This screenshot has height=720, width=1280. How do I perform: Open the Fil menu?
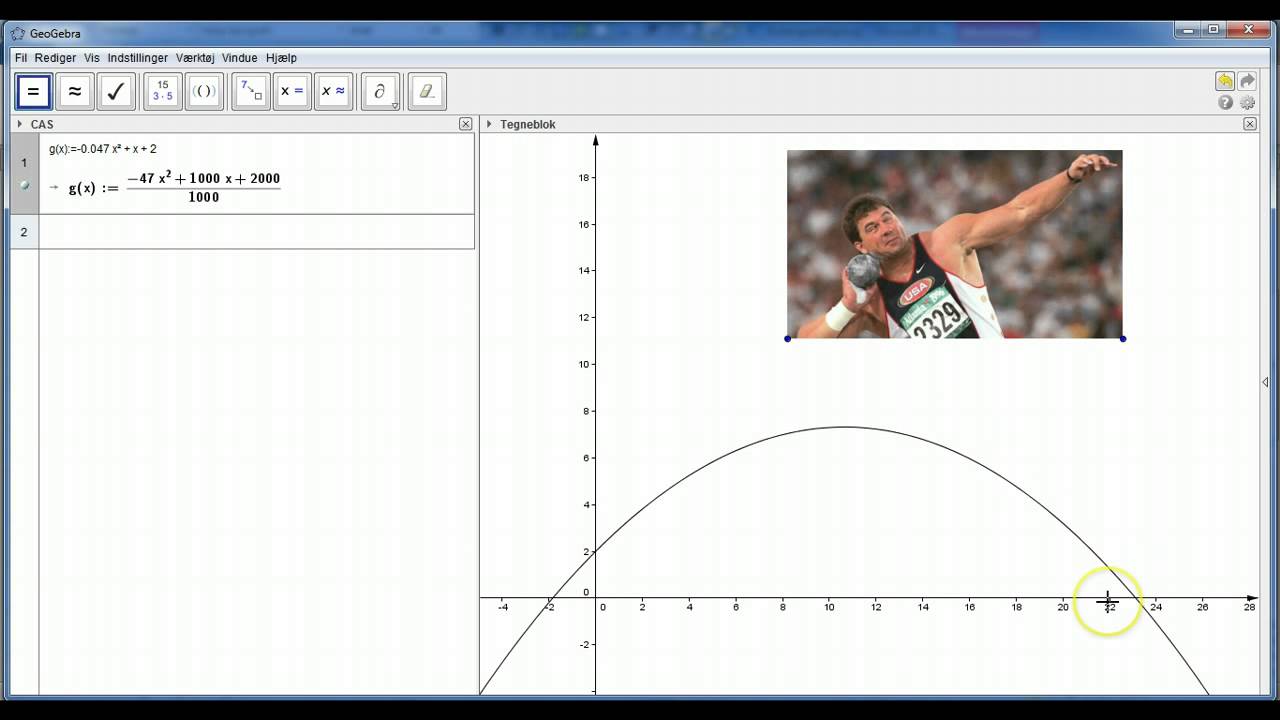click(x=21, y=58)
